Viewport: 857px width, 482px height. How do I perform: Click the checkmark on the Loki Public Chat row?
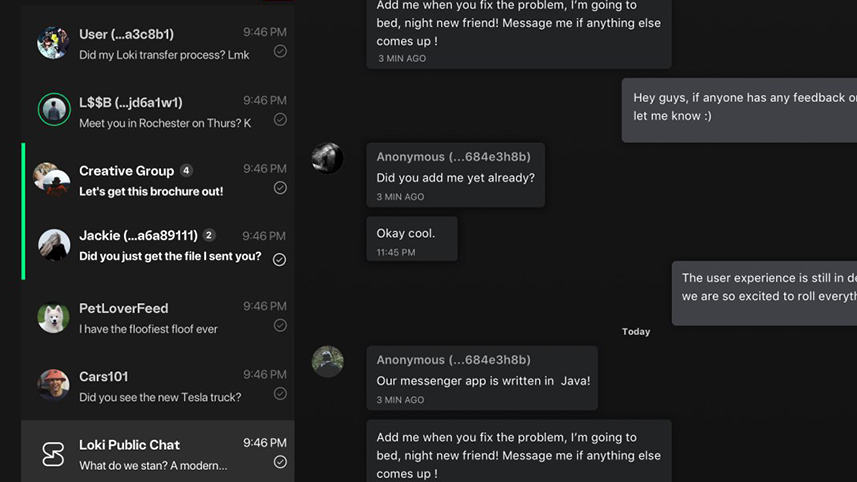tap(280, 462)
